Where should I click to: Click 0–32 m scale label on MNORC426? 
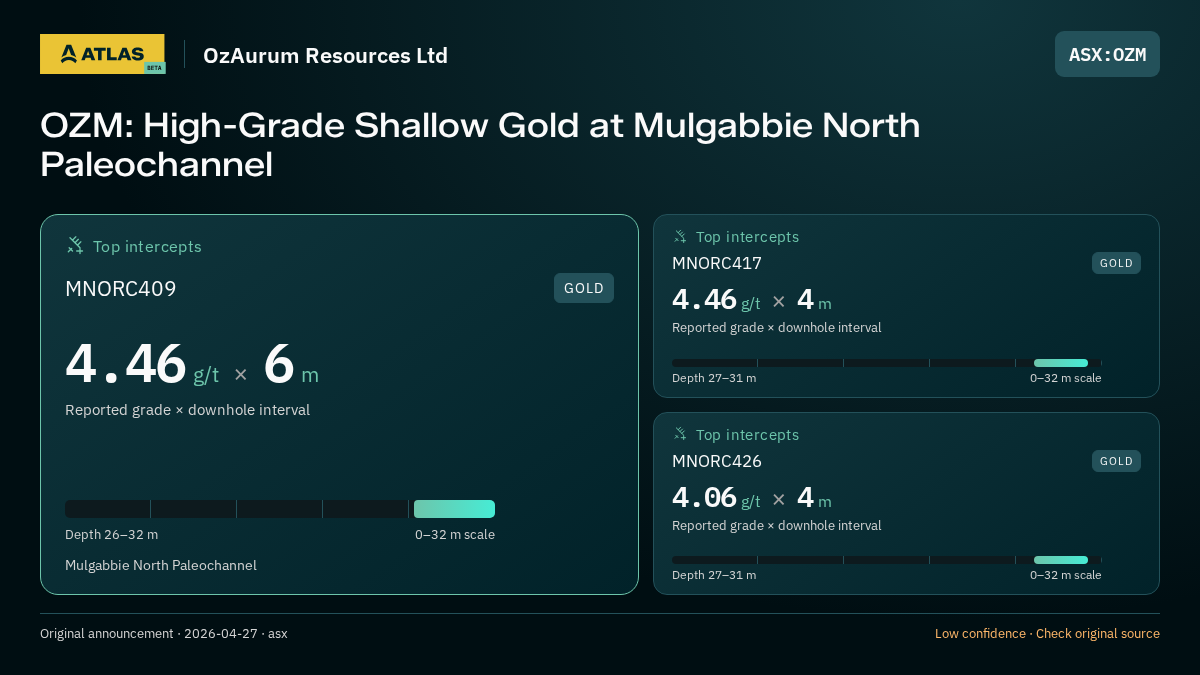[1065, 575]
